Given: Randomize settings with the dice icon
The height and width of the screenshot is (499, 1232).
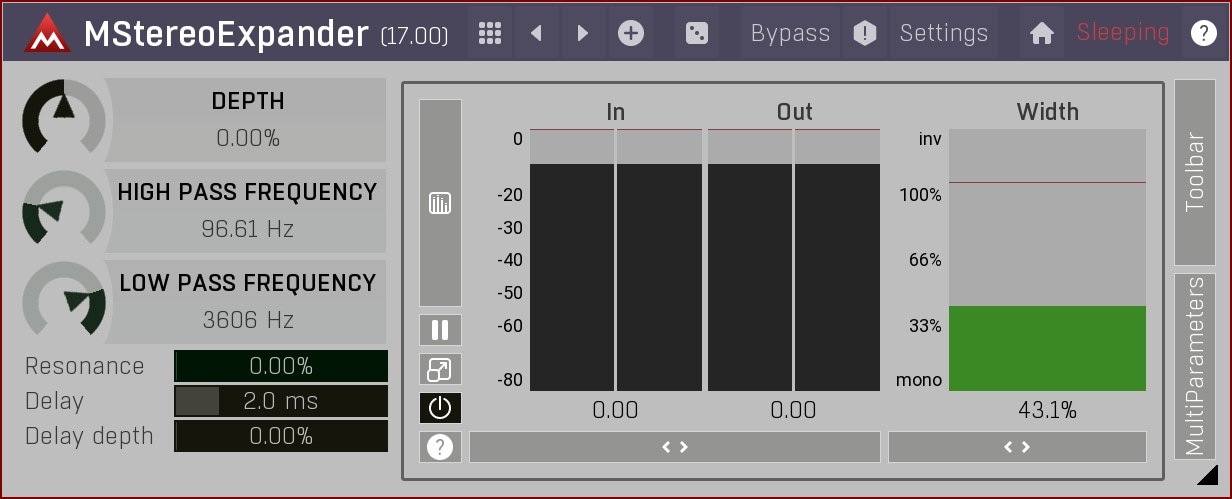Looking at the screenshot, I should coord(696,33).
